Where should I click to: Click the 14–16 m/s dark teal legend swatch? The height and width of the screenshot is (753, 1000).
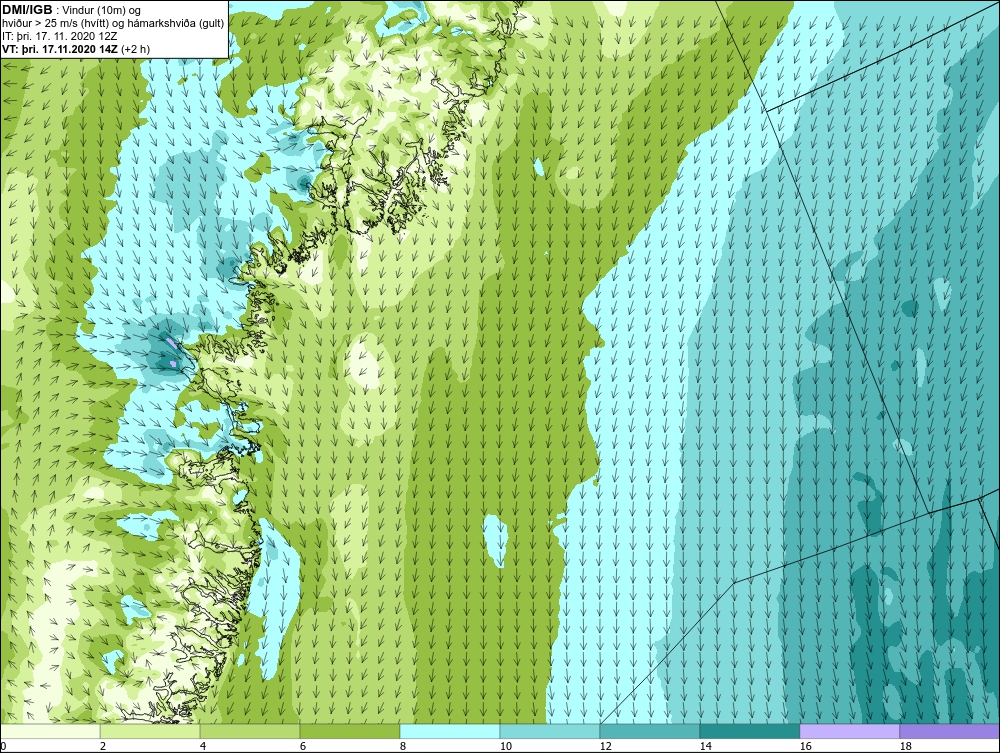coord(750,731)
